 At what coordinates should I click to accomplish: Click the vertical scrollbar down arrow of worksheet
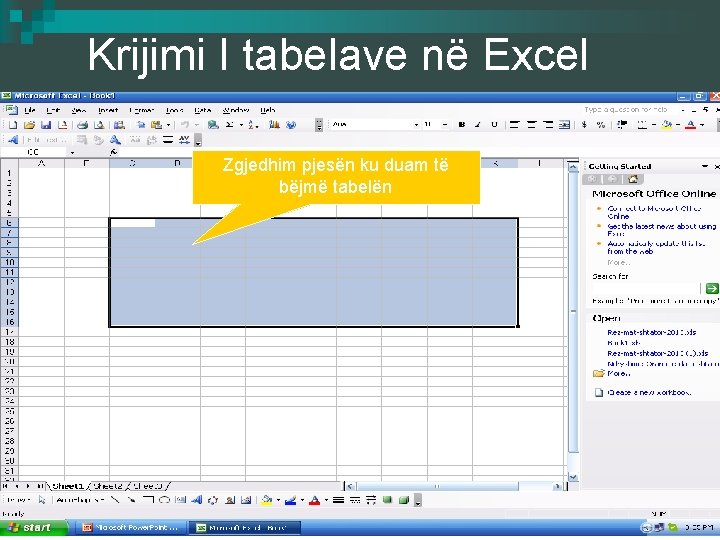pyautogui.click(x=573, y=478)
